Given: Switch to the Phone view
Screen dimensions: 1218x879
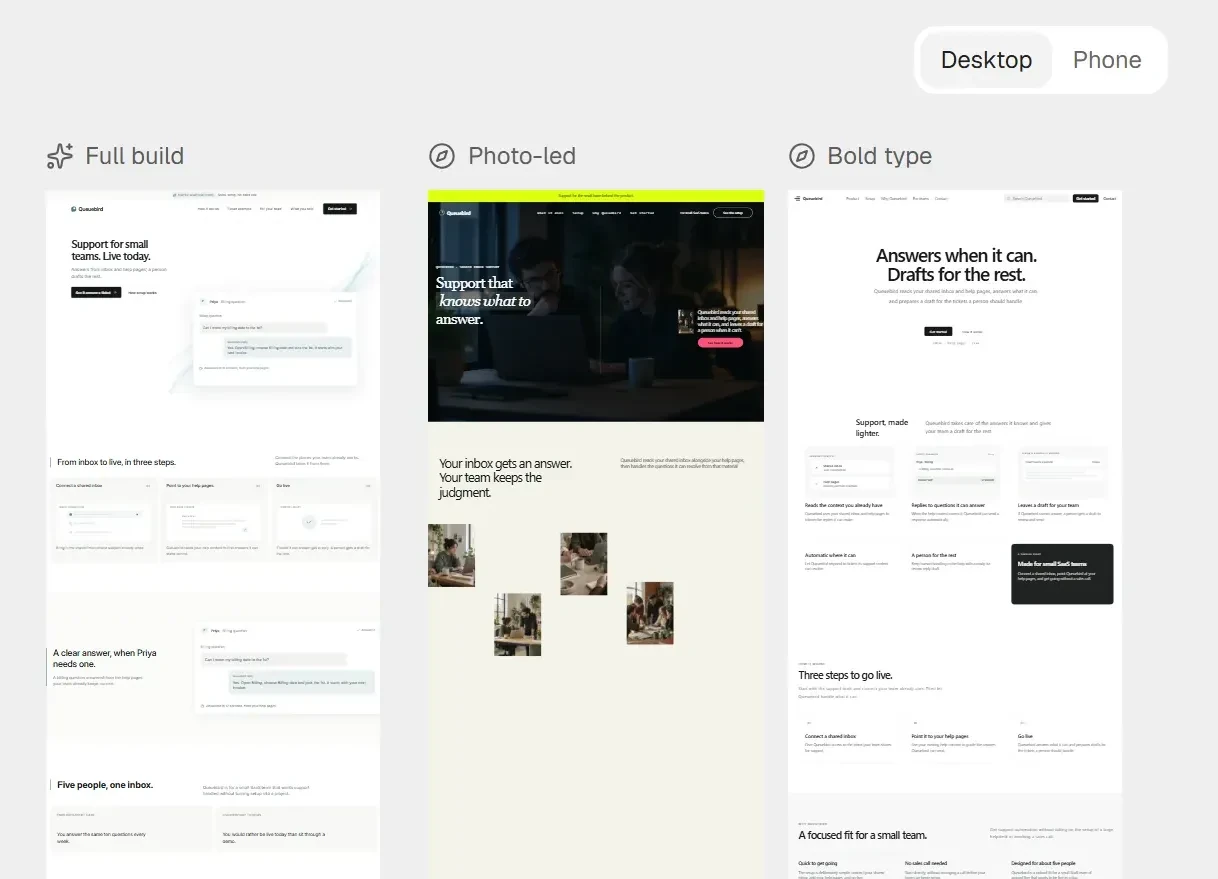Looking at the screenshot, I should 1106,60.
